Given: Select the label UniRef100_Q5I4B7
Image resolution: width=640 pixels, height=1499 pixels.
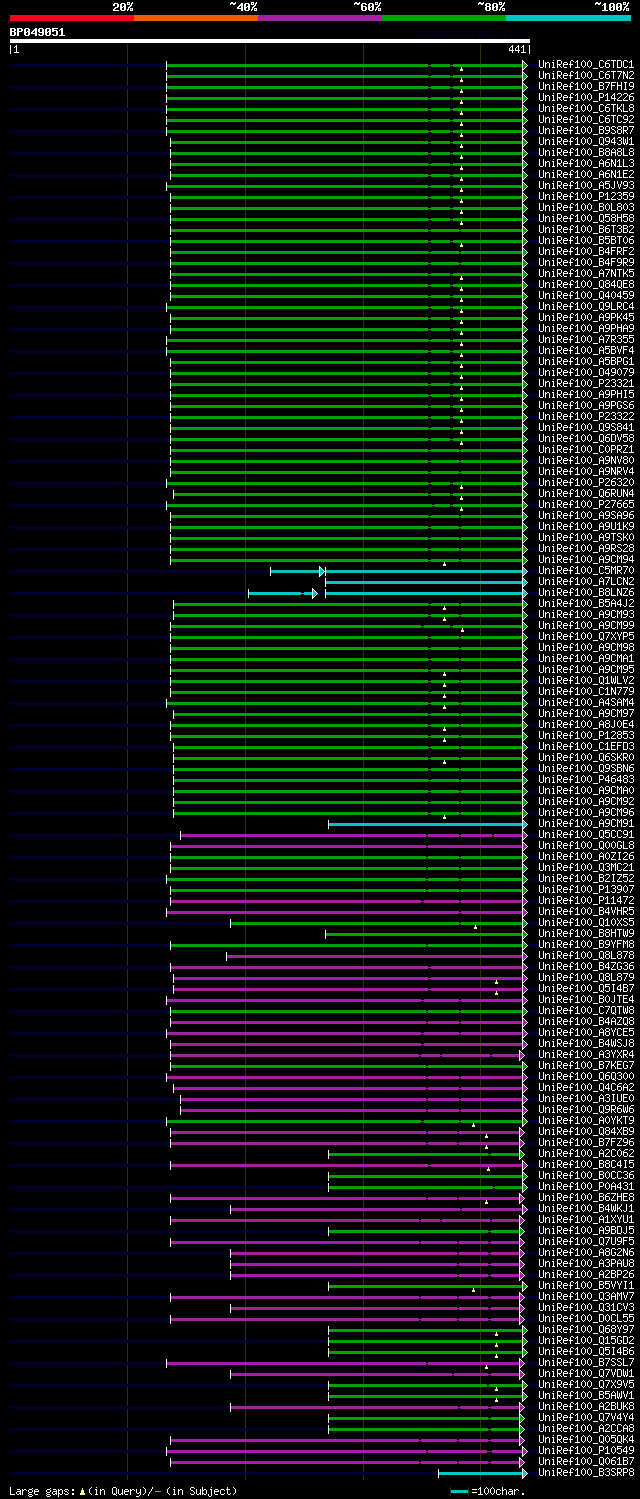Looking at the screenshot, I should click(x=586, y=989).
